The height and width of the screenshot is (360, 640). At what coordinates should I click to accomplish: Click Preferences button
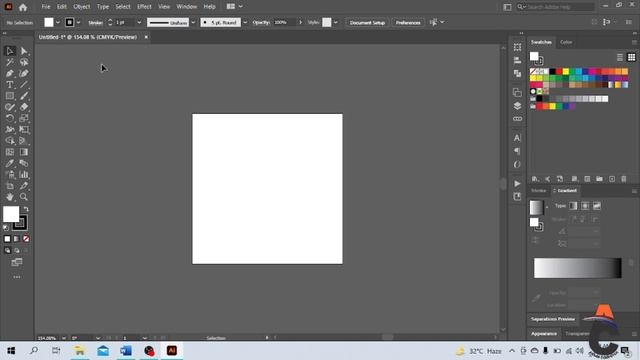(408, 22)
